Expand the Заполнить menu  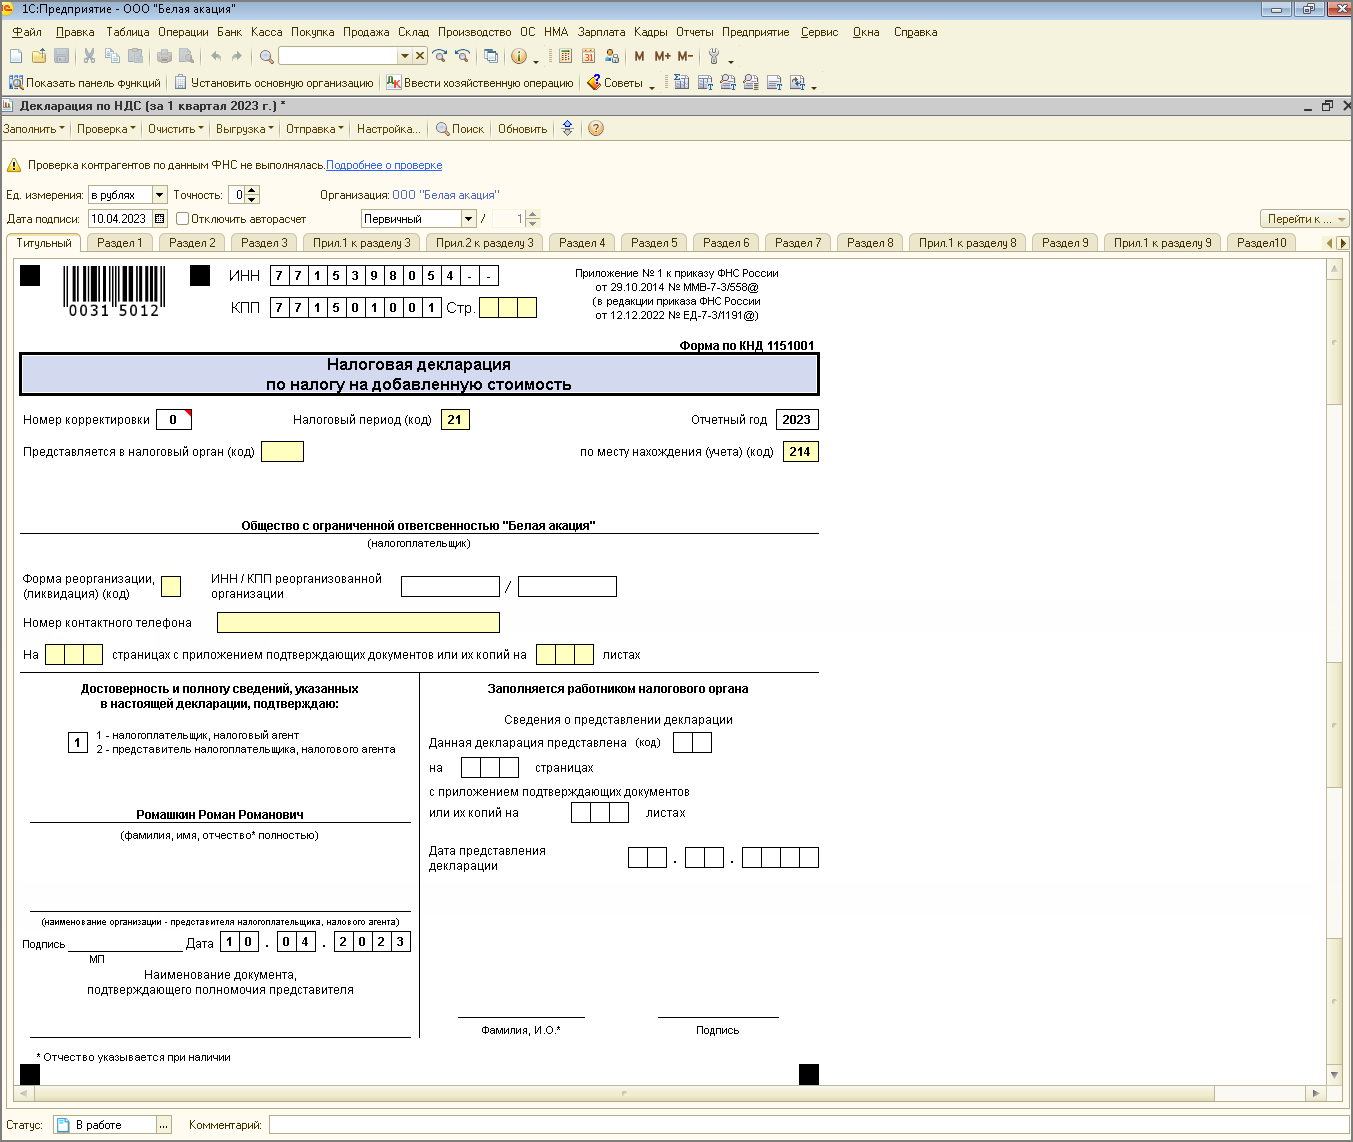click(x=34, y=129)
